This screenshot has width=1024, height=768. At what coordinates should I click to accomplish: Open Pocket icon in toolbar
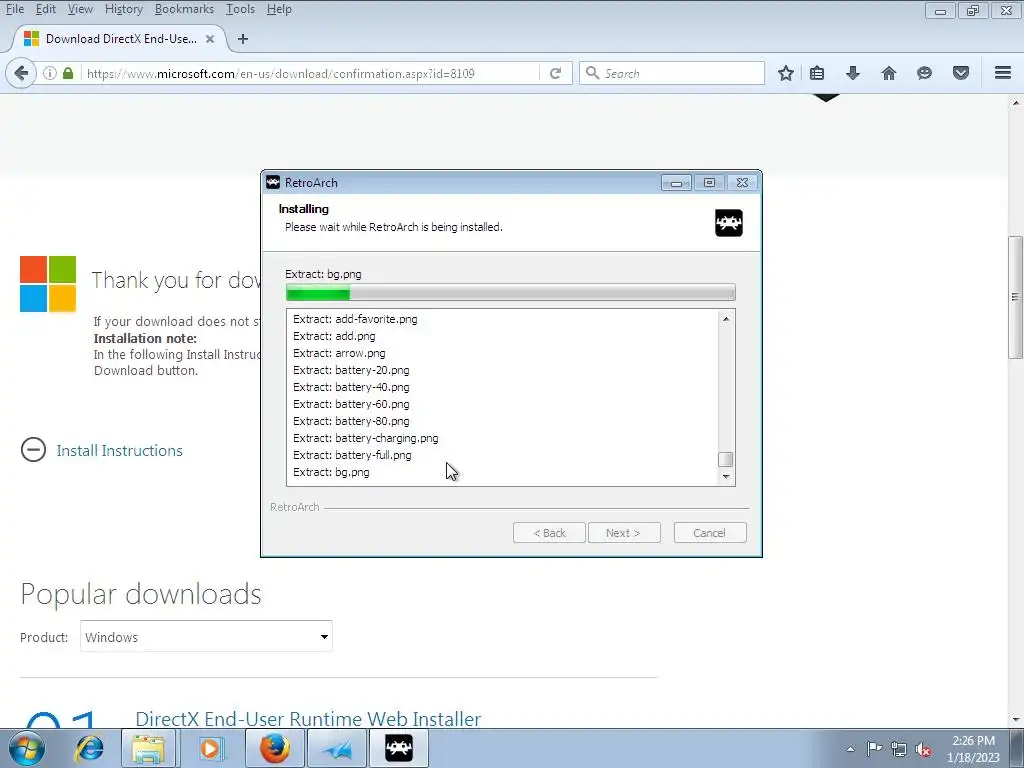coord(961,73)
